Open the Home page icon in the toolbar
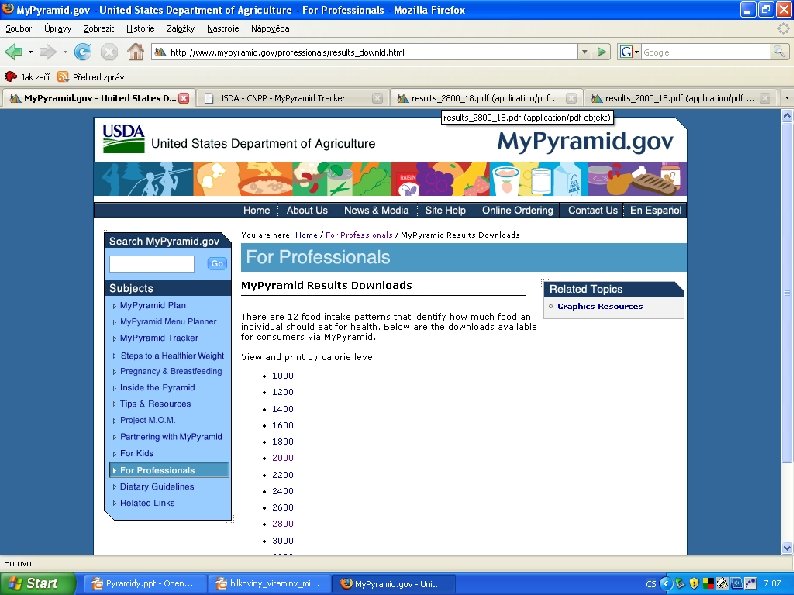This screenshot has width=794, height=595. (x=135, y=52)
